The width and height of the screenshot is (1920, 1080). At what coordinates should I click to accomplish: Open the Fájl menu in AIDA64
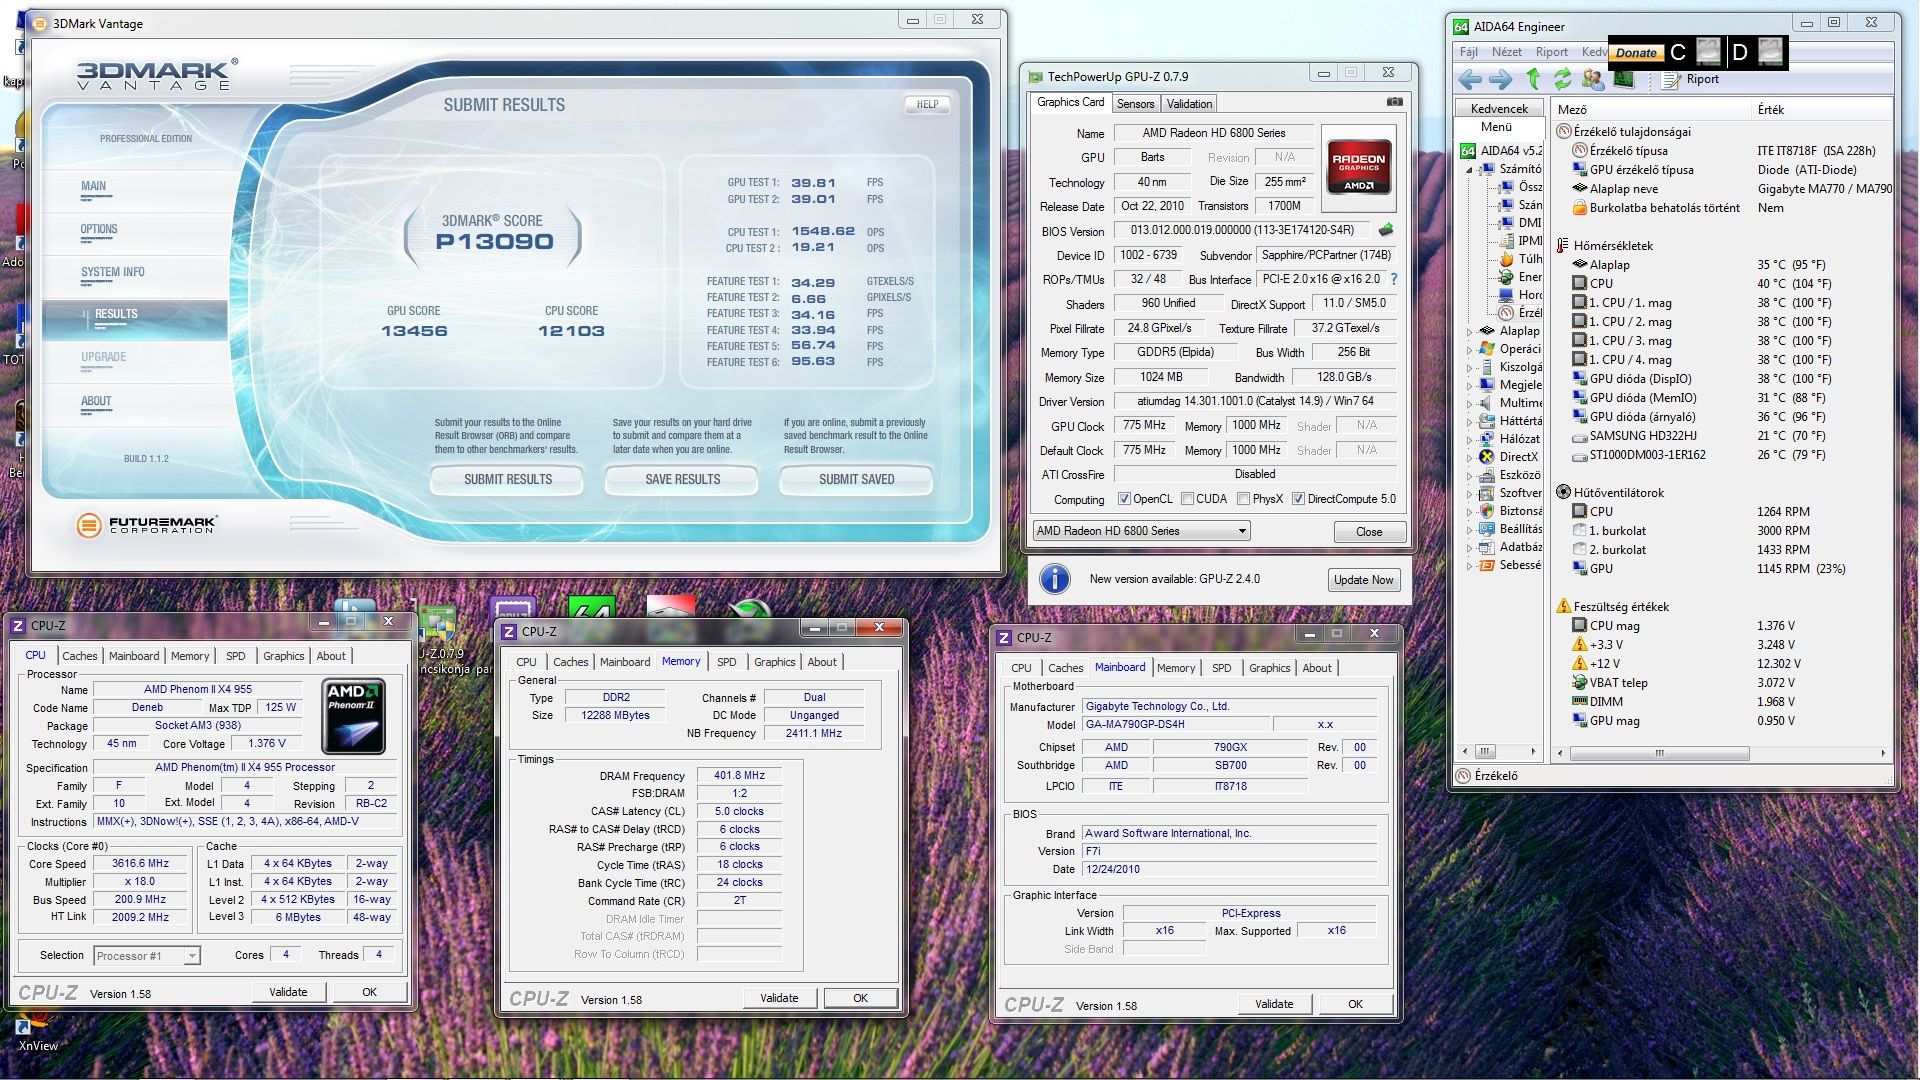(x=1468, y=52)
